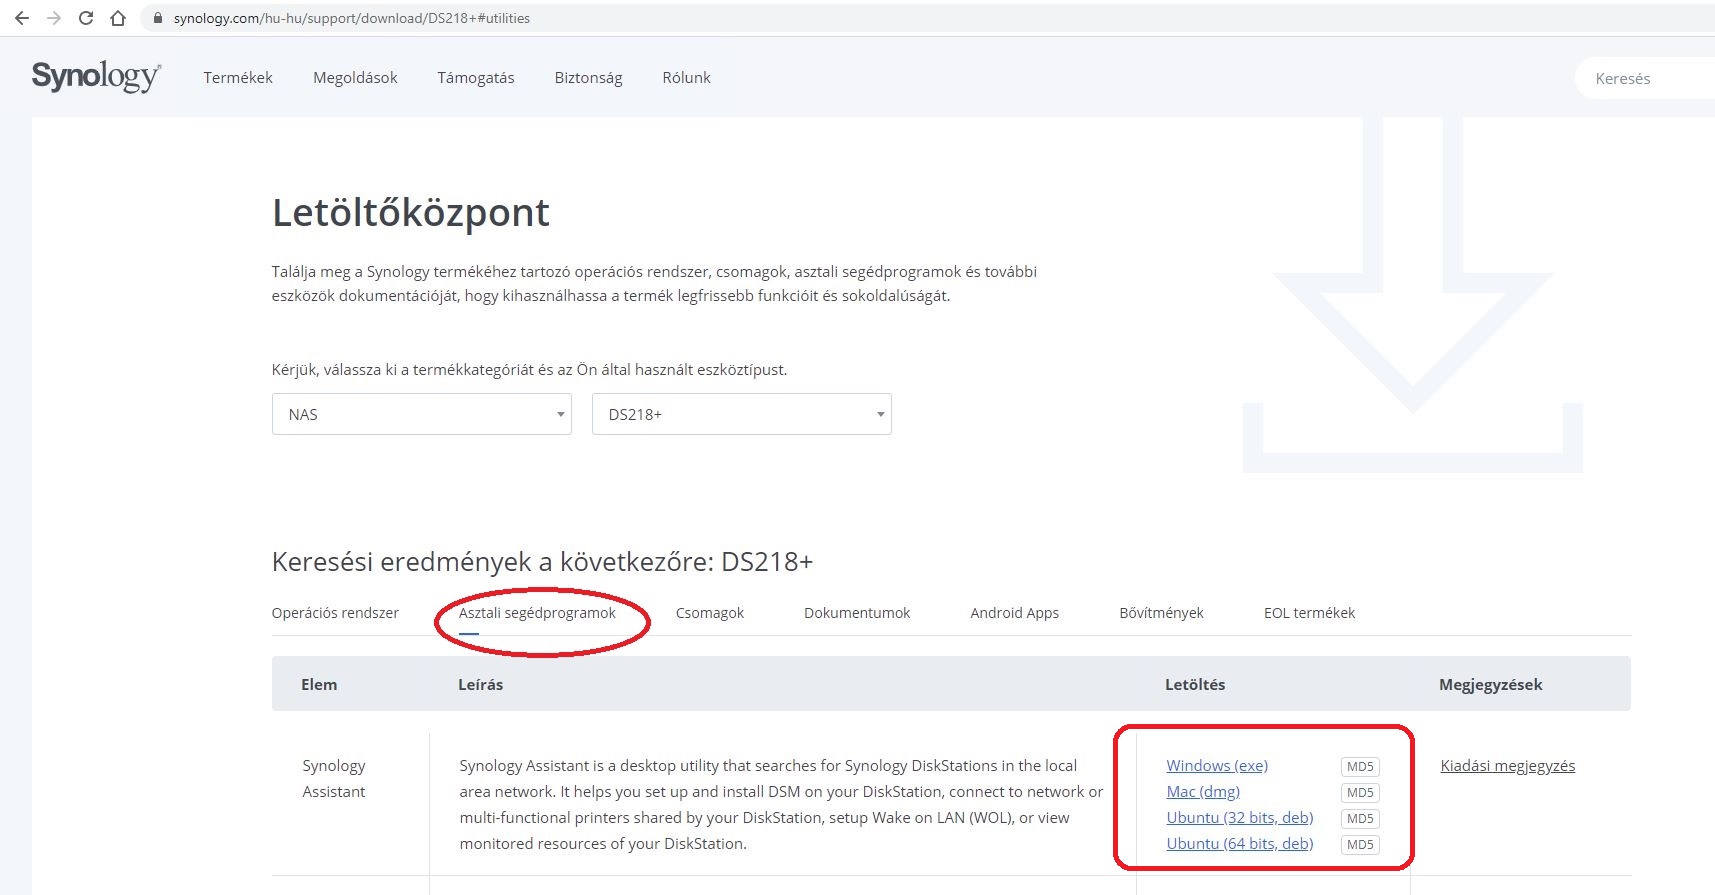Click MD5 badge next to Windows (exe)
Image resolution: width=1715 pixels, height=895 pixels.
click(1359, 767)
